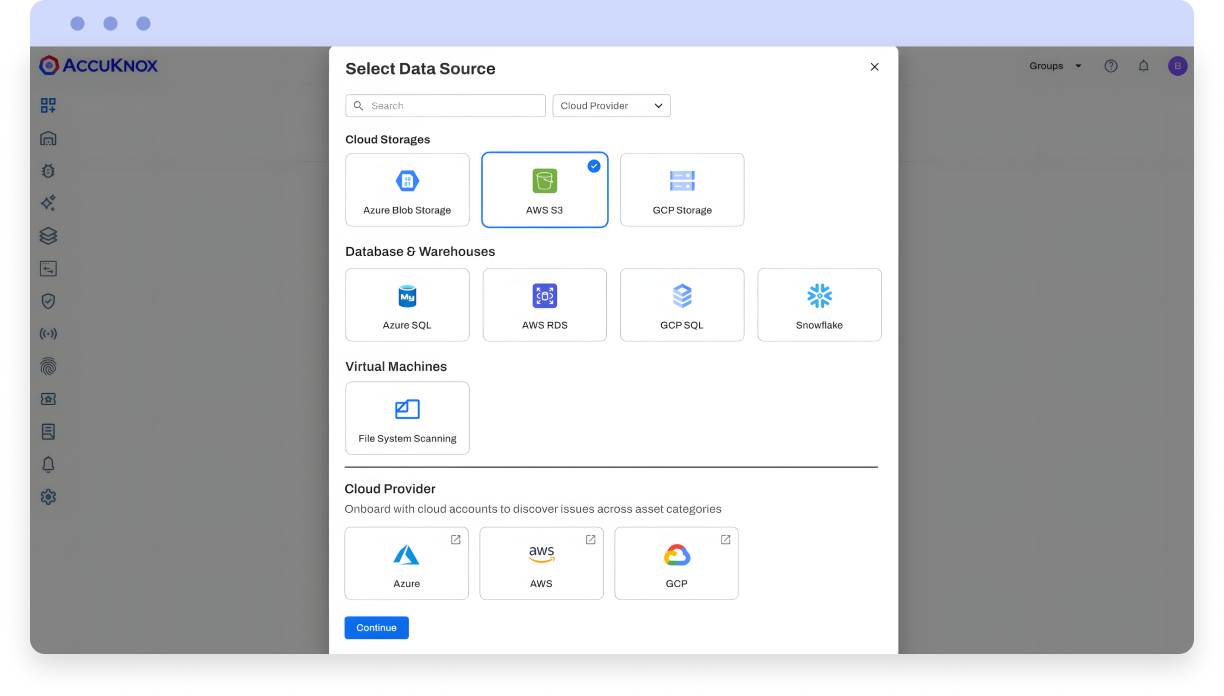
Task: Choose the AWS RDS database card
Action: (x=545, y=305)
